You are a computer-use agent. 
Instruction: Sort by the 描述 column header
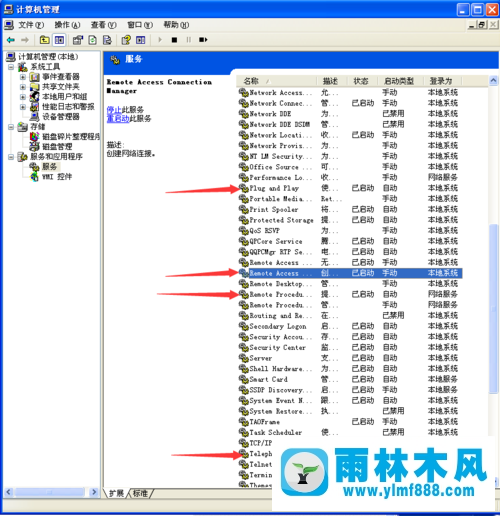coord(332,81)
